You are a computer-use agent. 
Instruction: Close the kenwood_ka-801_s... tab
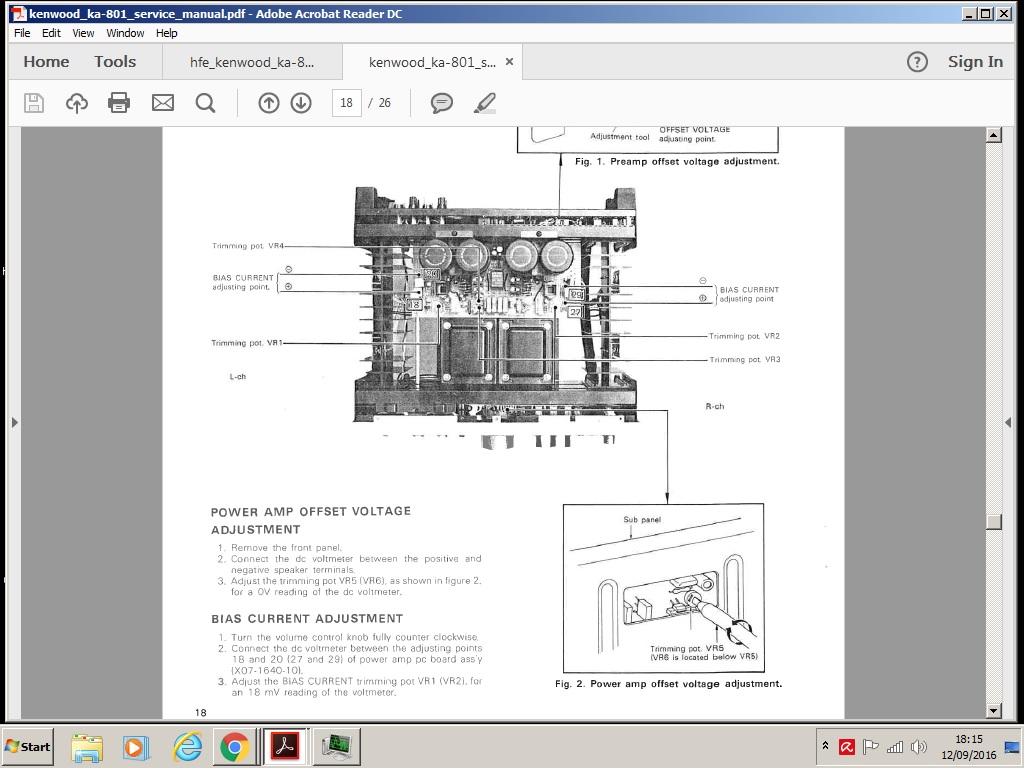509,61
